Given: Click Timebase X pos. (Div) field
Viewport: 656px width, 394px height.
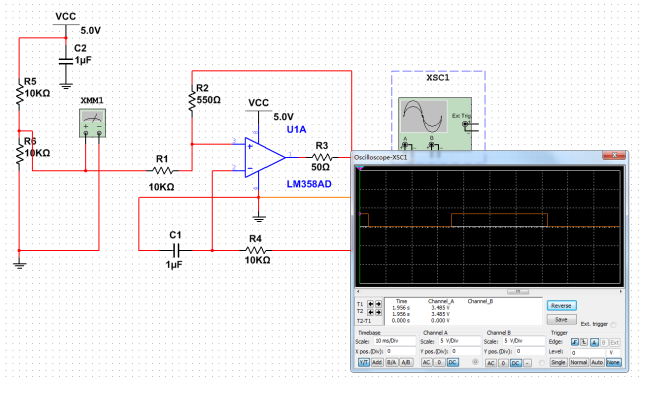Looking at the screenshot, I should (400, 351).
